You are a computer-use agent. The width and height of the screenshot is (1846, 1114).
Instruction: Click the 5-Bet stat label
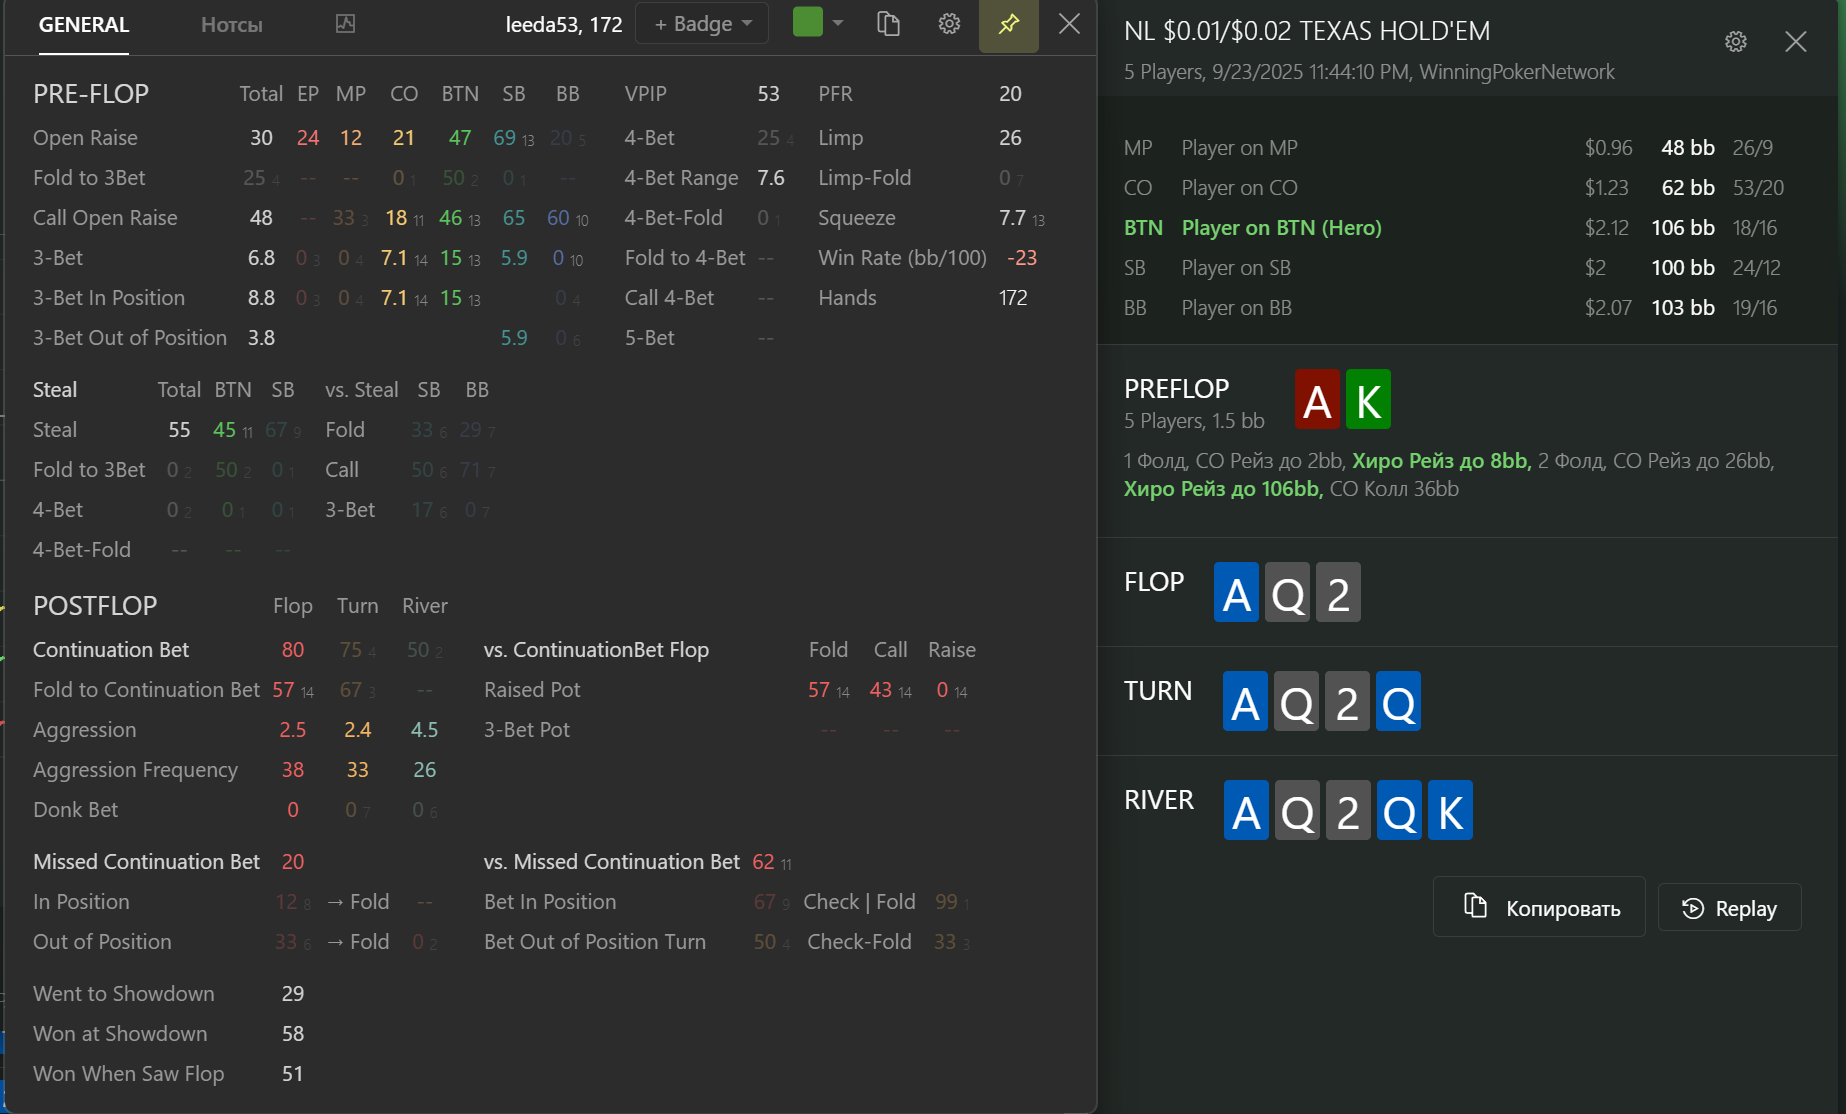click(x=649, y=338)
